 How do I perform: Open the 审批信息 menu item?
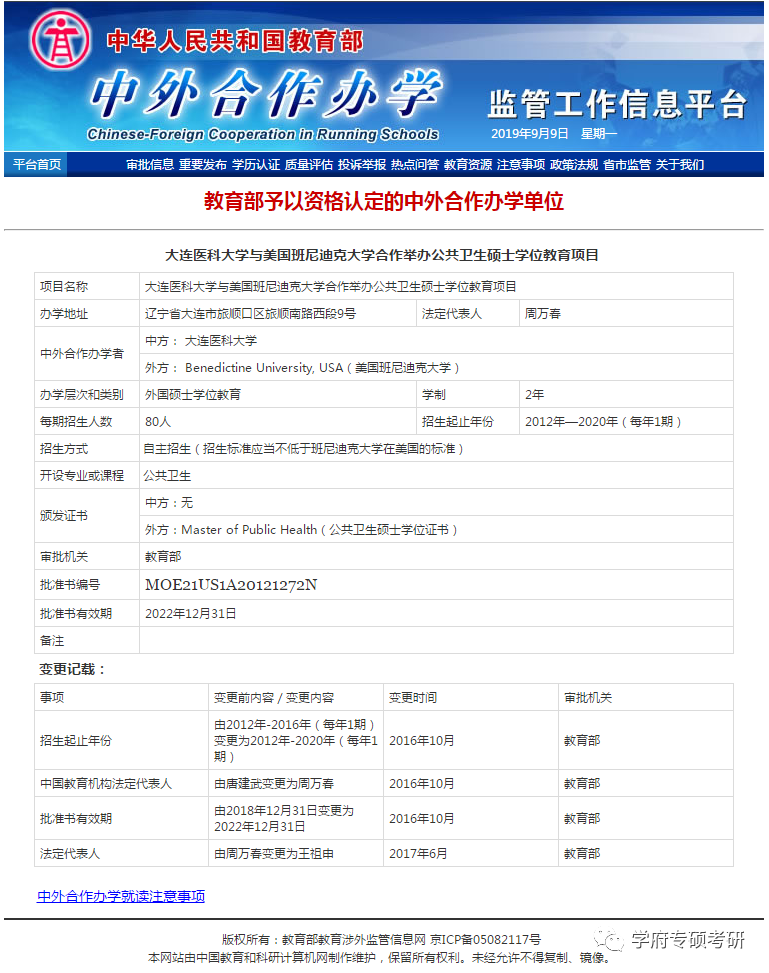click(x=150, y=164)
